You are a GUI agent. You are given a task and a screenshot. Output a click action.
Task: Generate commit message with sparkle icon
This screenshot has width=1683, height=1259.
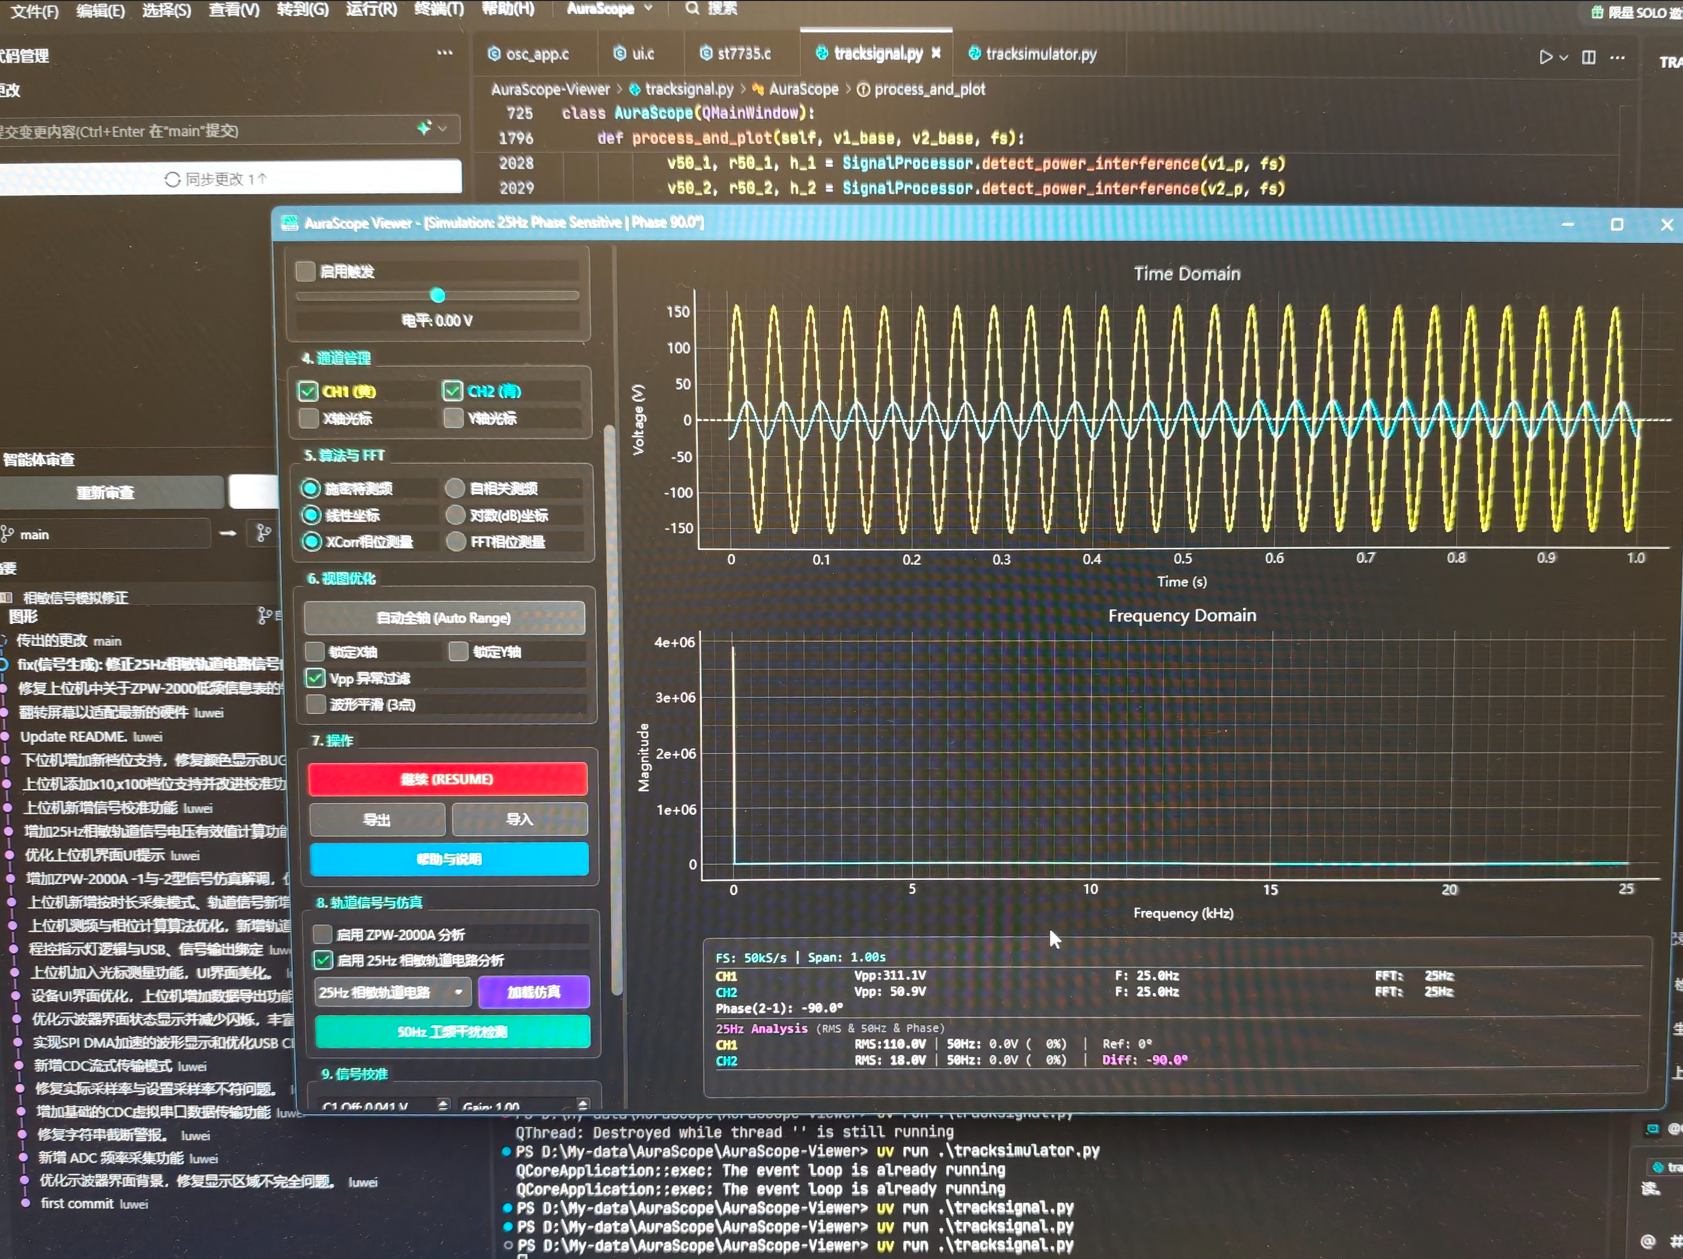(x=424, y=128)
